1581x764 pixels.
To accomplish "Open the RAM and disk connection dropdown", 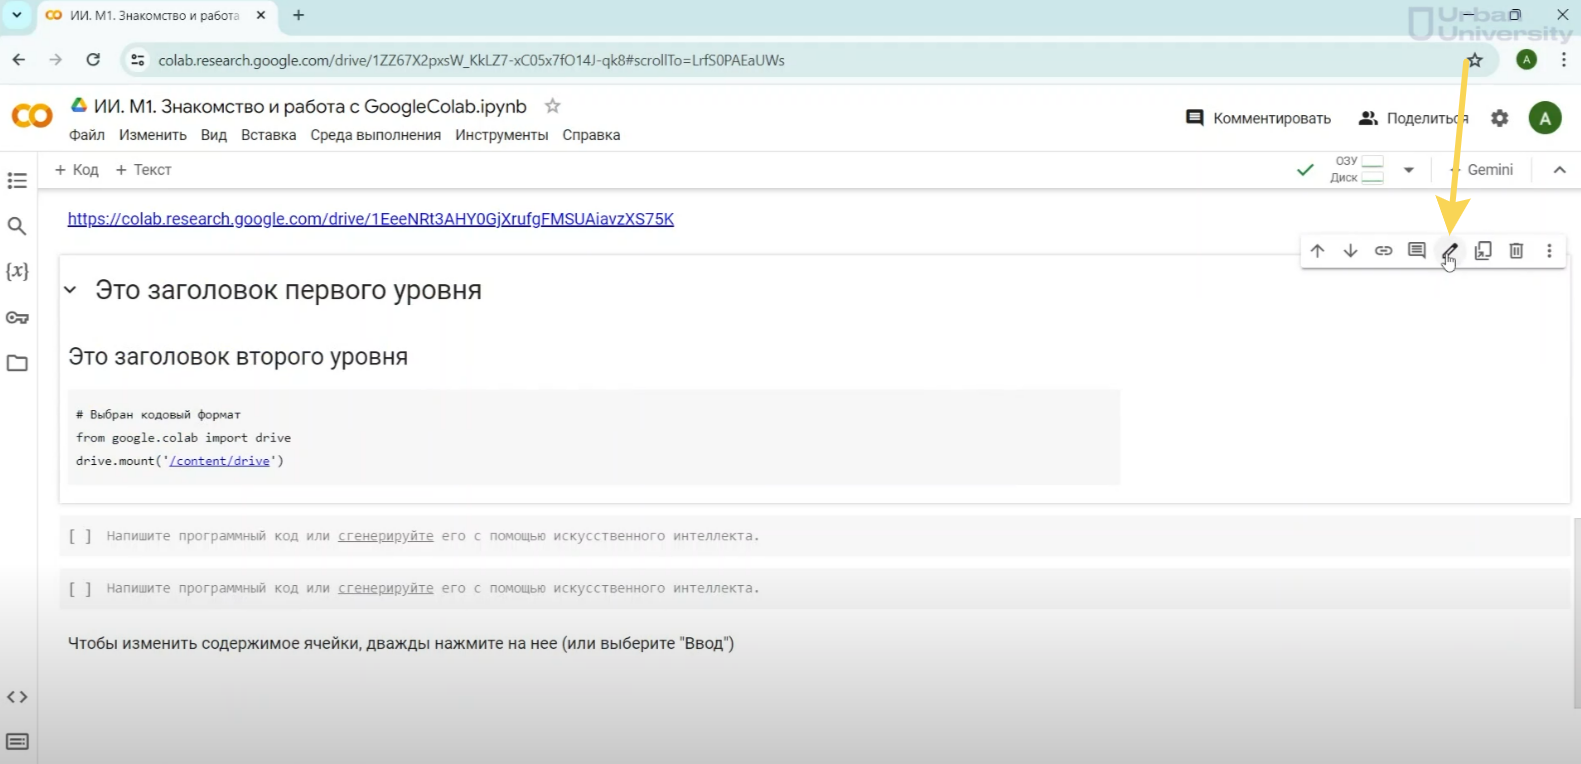I will [1408, 170].
